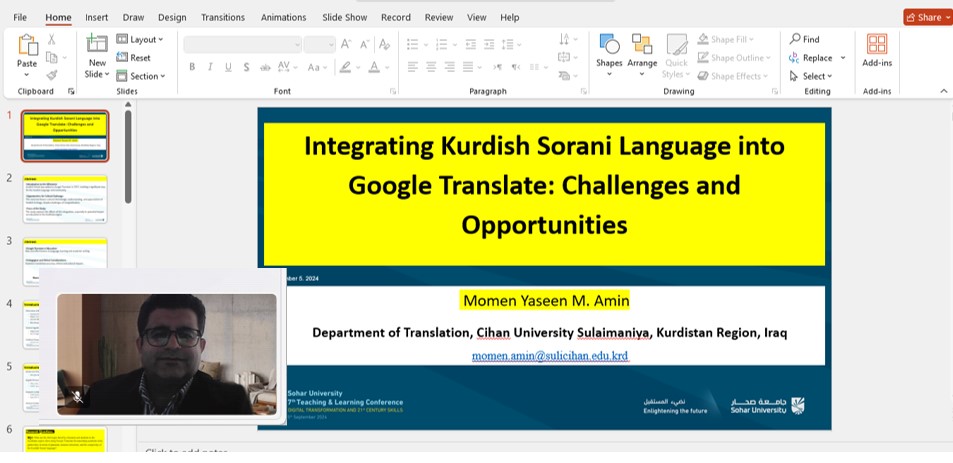Switch to the Design tab

[172, 18]
